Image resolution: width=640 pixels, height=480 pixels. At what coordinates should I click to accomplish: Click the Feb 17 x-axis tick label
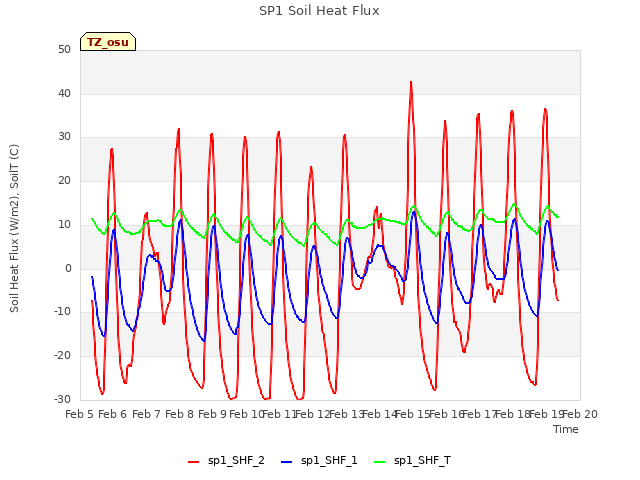click(480, 414)
